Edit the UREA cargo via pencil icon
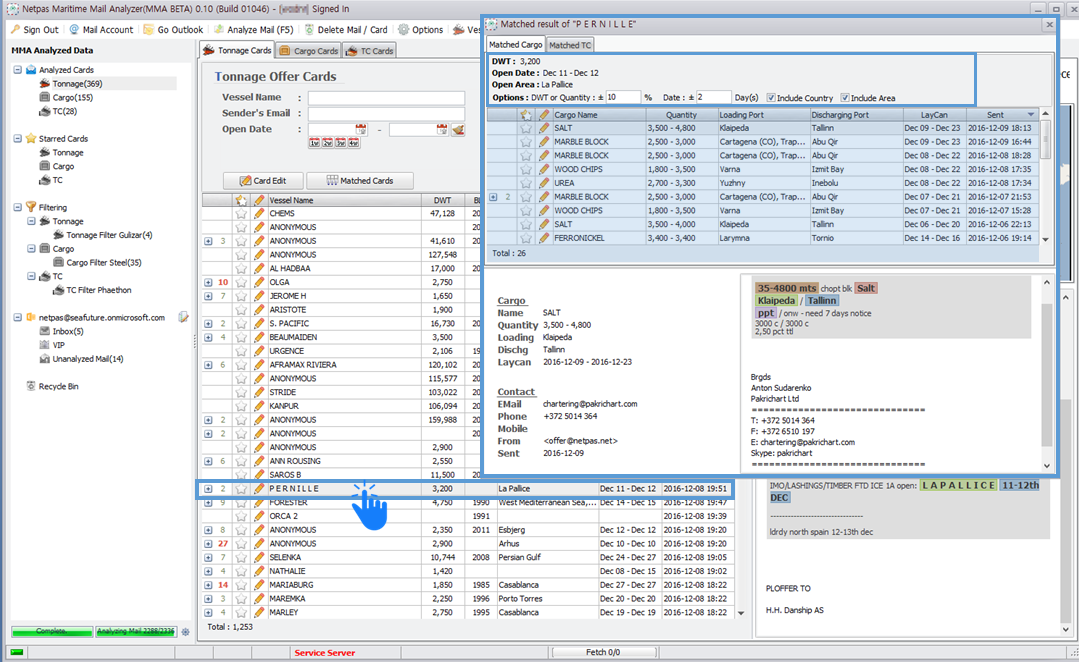The height and width of the screenshot is (662, 1079). [544, 183]
